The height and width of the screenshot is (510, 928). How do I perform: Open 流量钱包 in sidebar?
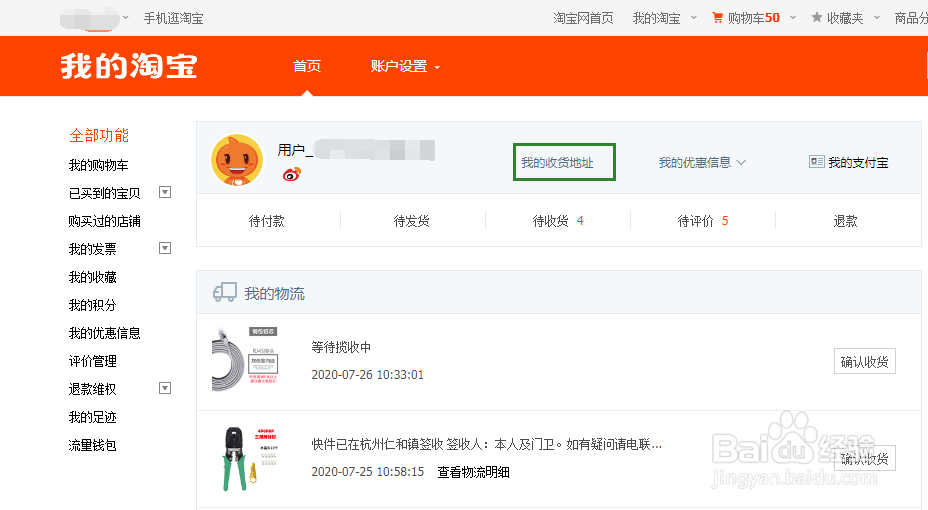pyautogui.click(x=92, y=445)
